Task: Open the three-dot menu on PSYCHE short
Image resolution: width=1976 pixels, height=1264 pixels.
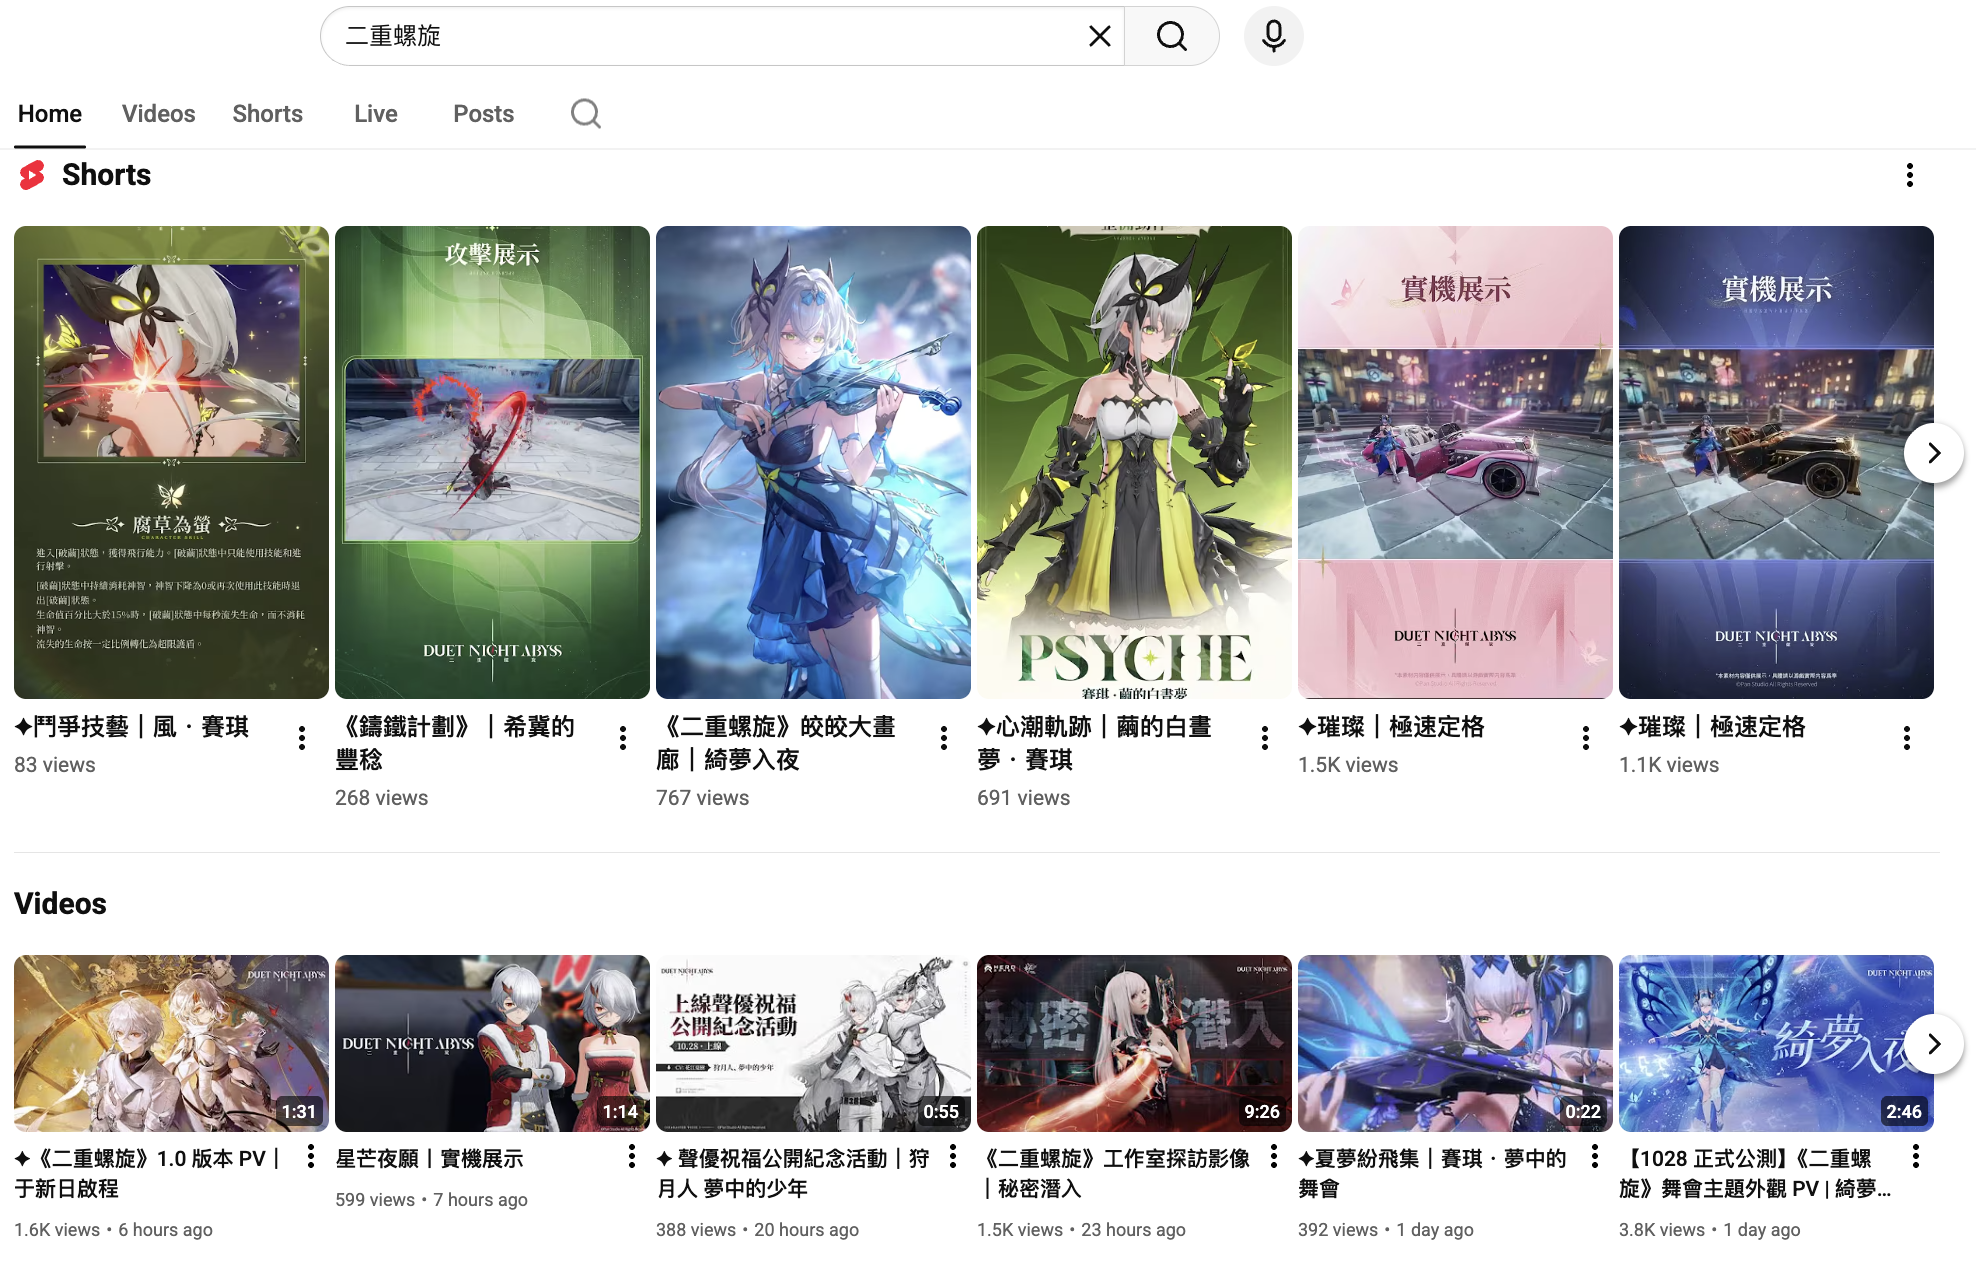Action: (x=1264, y=737)
